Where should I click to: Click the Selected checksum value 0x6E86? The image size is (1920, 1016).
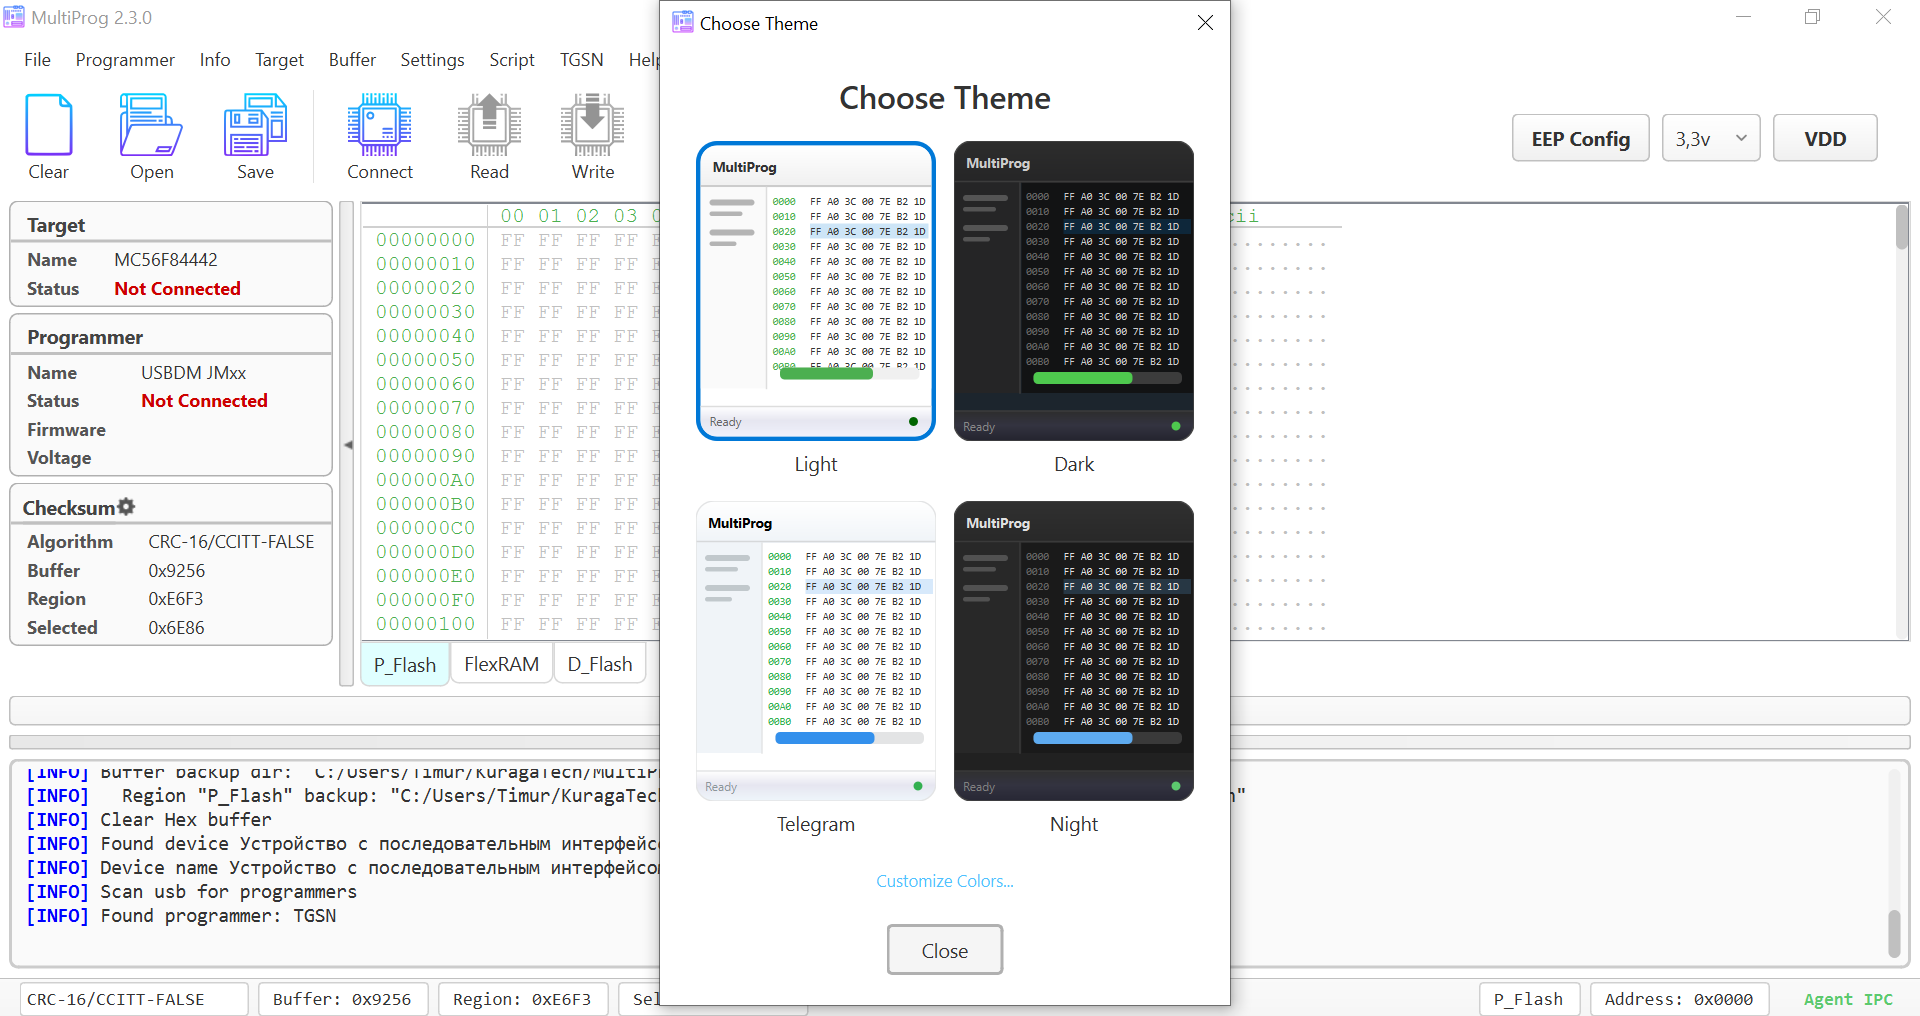click(176, 628)
